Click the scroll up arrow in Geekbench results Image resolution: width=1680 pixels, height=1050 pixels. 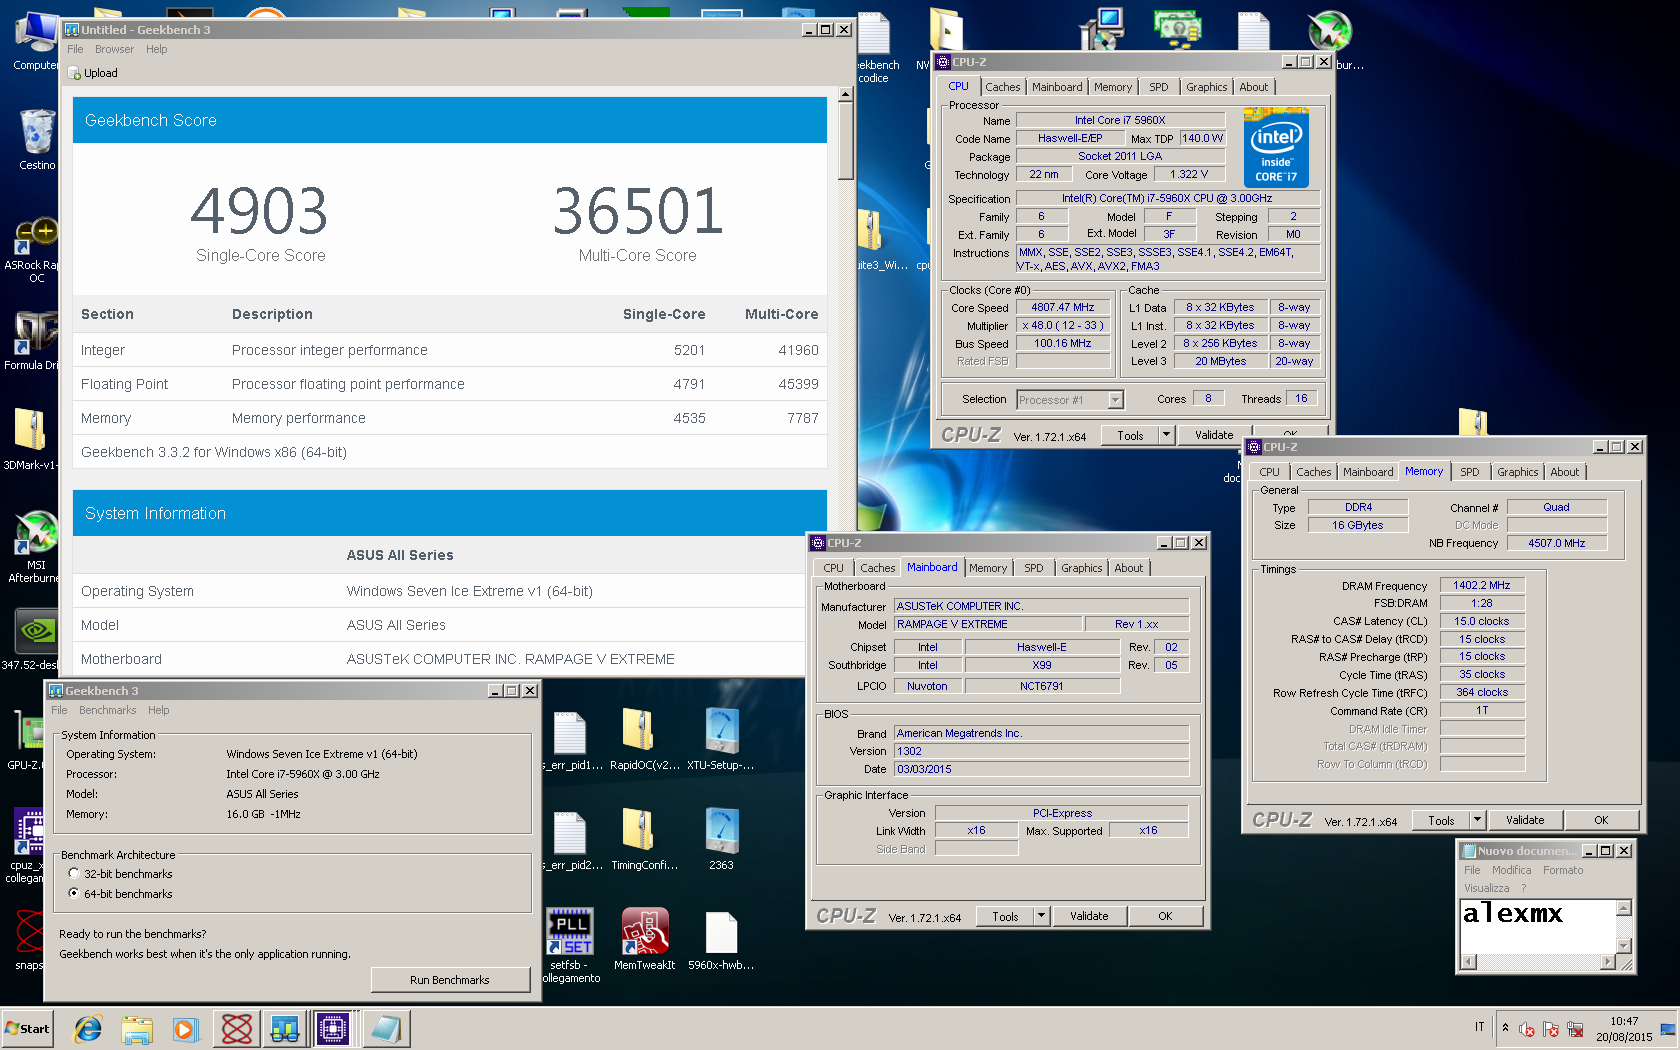(846, 95)
